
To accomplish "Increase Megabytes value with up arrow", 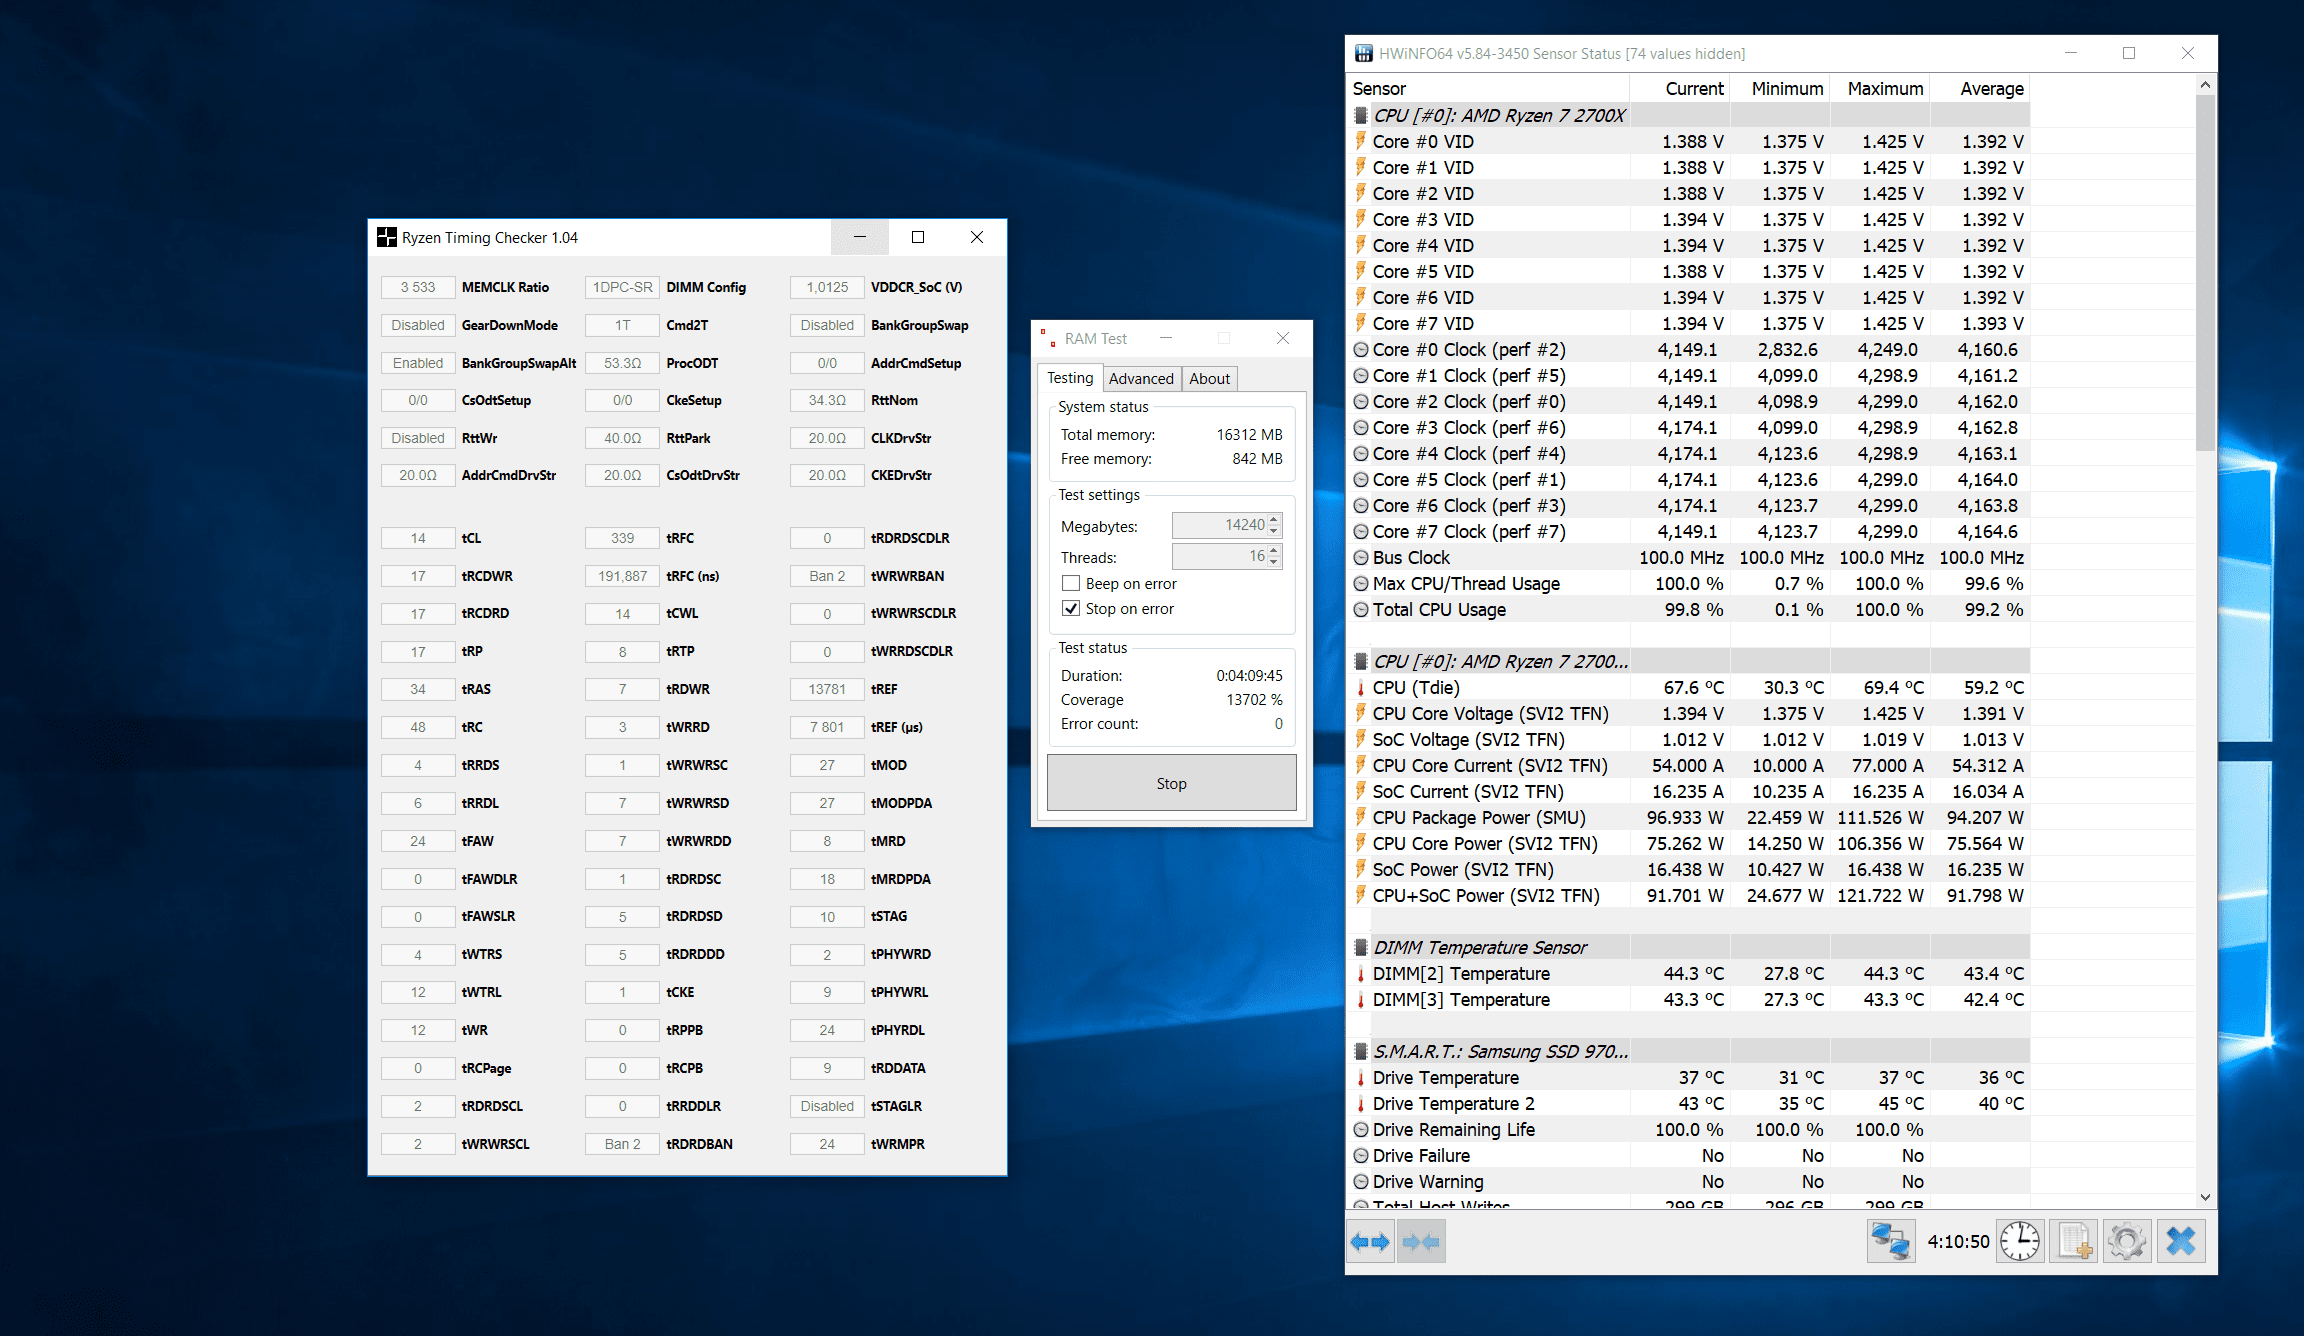I will 1274,519.
